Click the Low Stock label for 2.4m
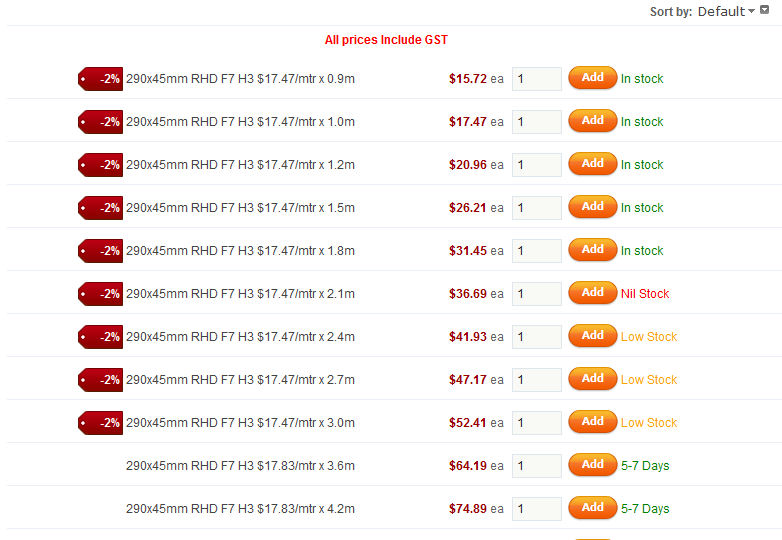This screenshot has height=540, width=782. (x=649, y=337)
